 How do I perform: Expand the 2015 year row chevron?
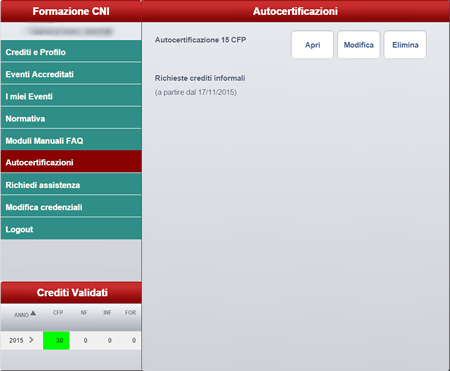coord(31,340)
